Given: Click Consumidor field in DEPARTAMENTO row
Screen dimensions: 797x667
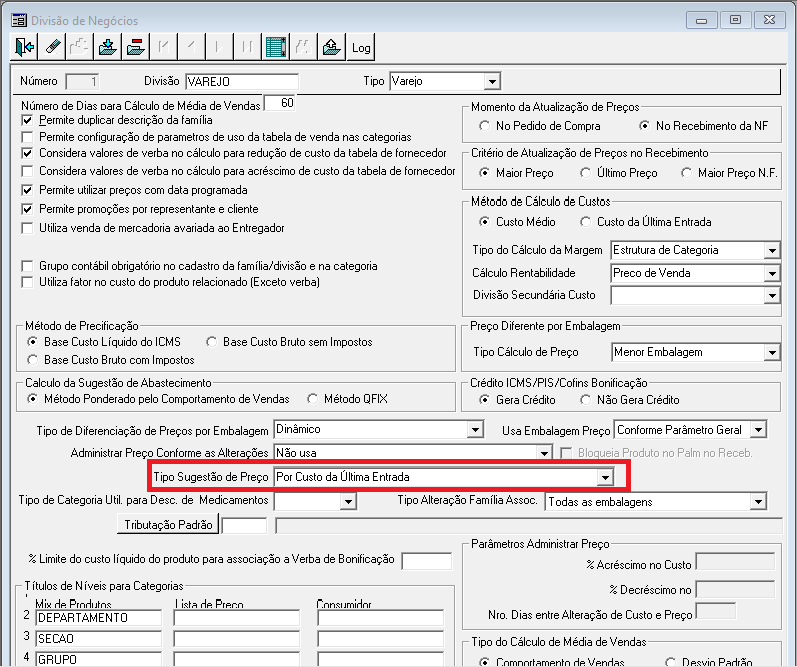Looking at the screenshot, I should (380, 618).
